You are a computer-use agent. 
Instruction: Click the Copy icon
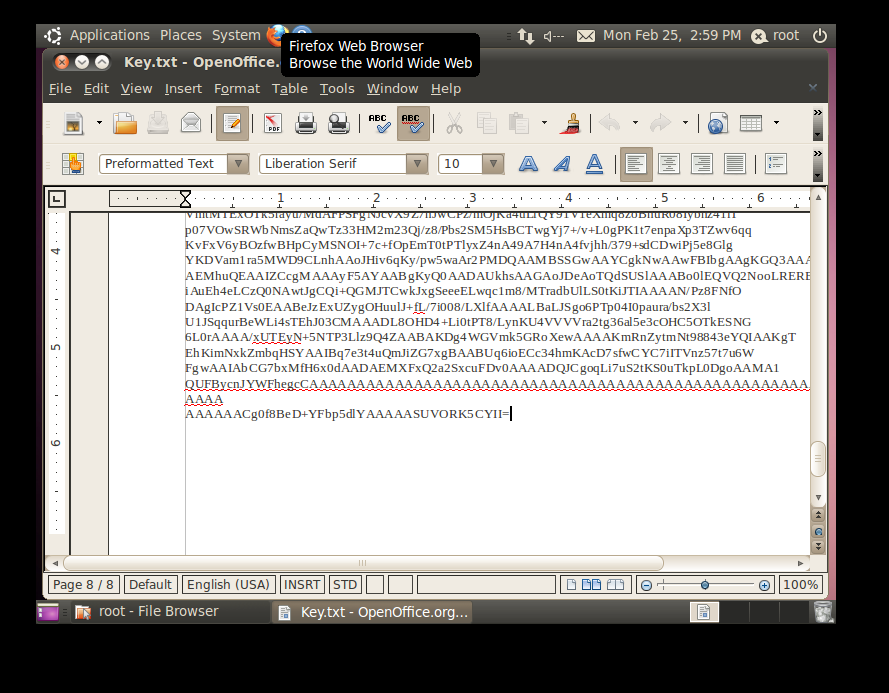coord(486,123)
